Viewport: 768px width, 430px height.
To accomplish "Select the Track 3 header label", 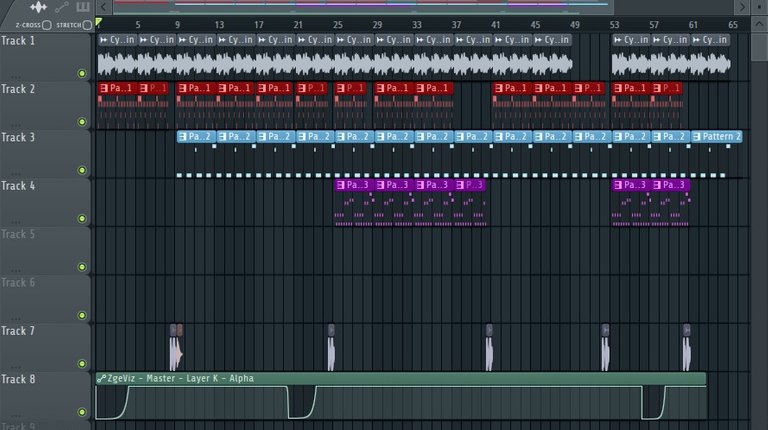I will pos(18,138).
